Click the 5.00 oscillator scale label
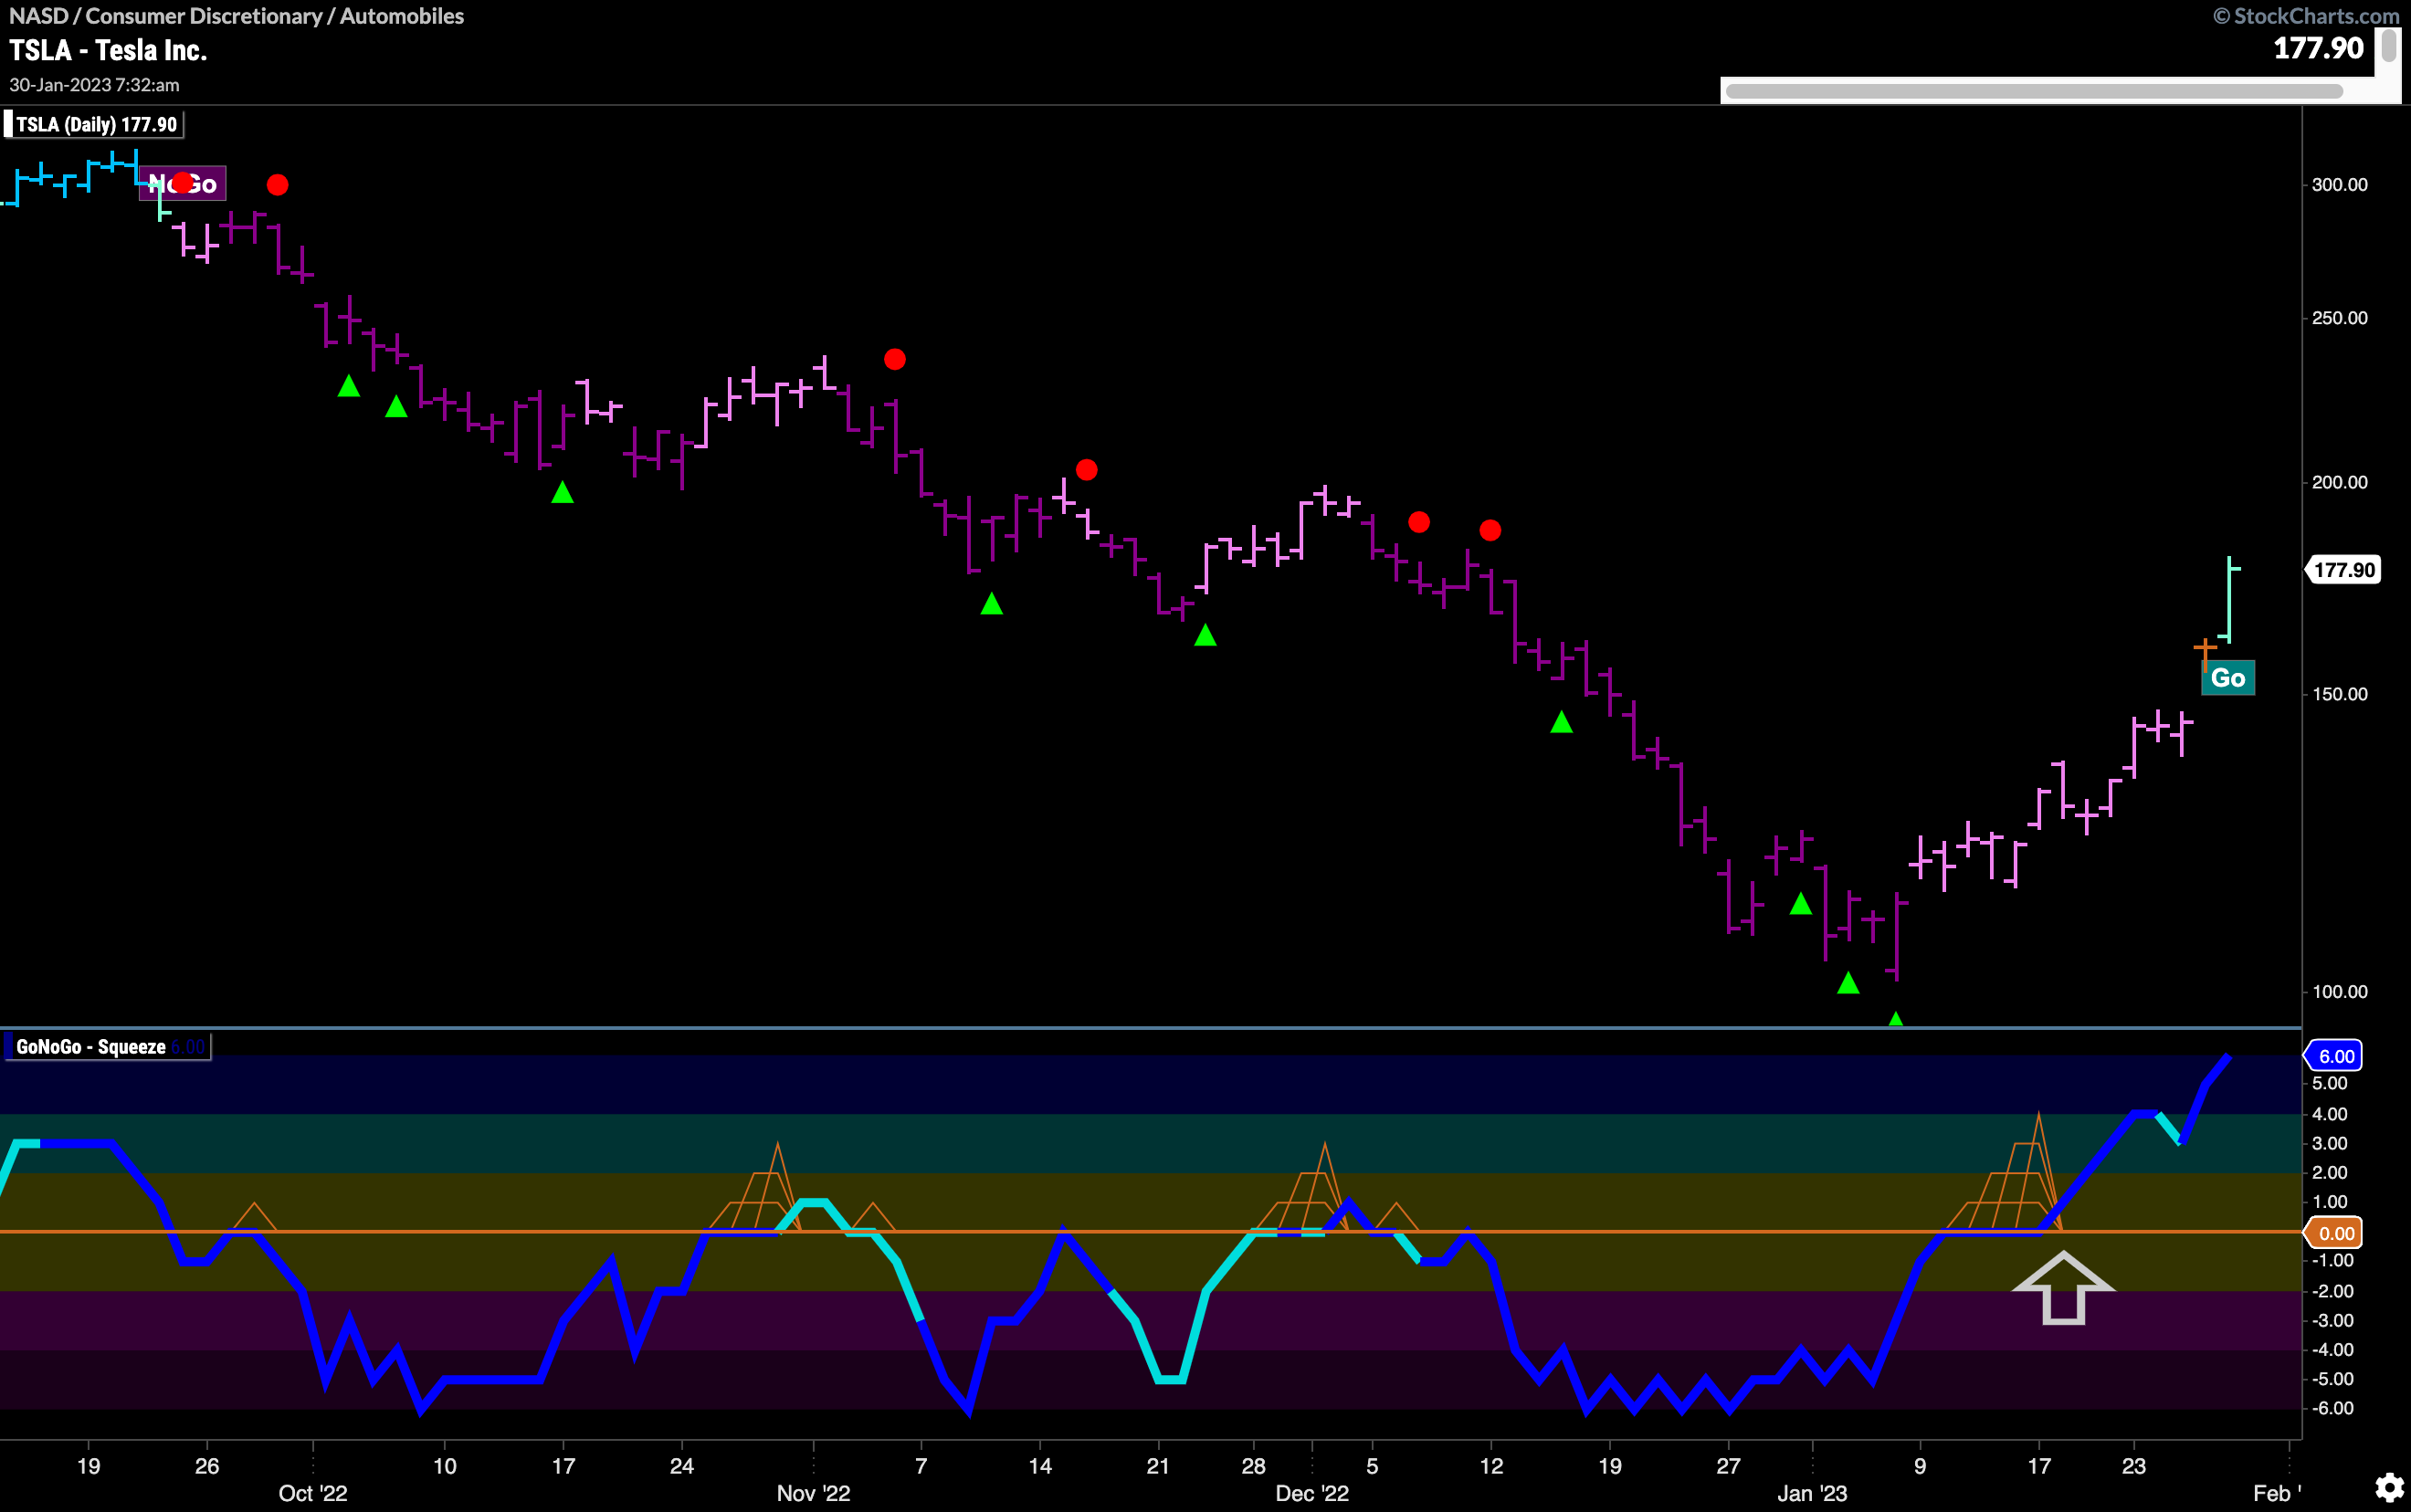Viewport: 2411px width, 1512px height. (2330, 1084)
